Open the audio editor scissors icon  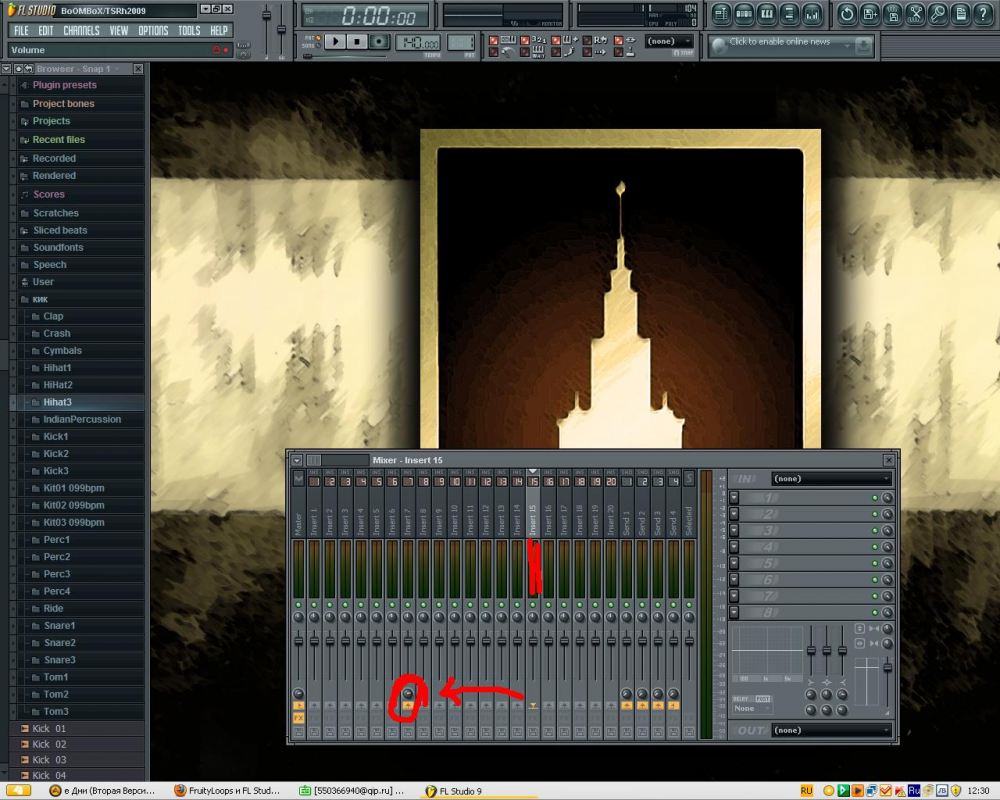(x=915, y=14)
